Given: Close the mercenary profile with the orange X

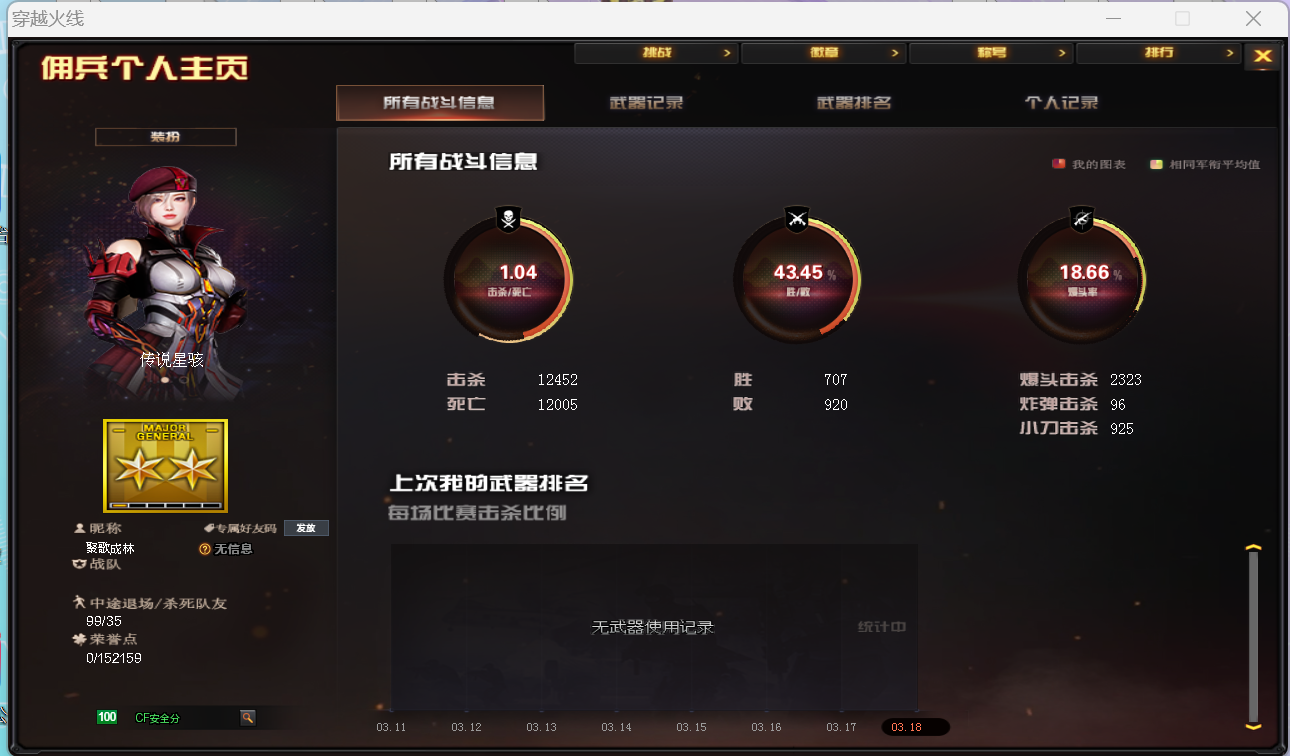Looking at the screenshot, I should pos(1263,56).
